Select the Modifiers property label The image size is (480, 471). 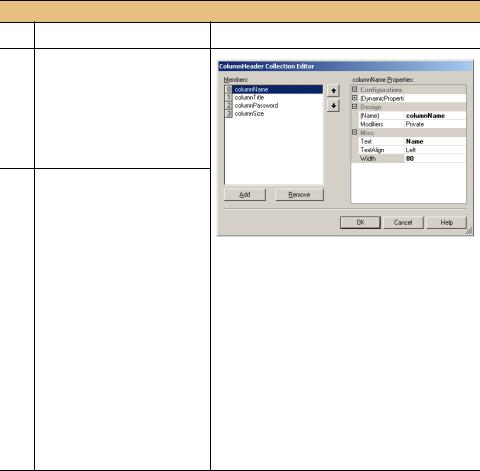(381, 124)
